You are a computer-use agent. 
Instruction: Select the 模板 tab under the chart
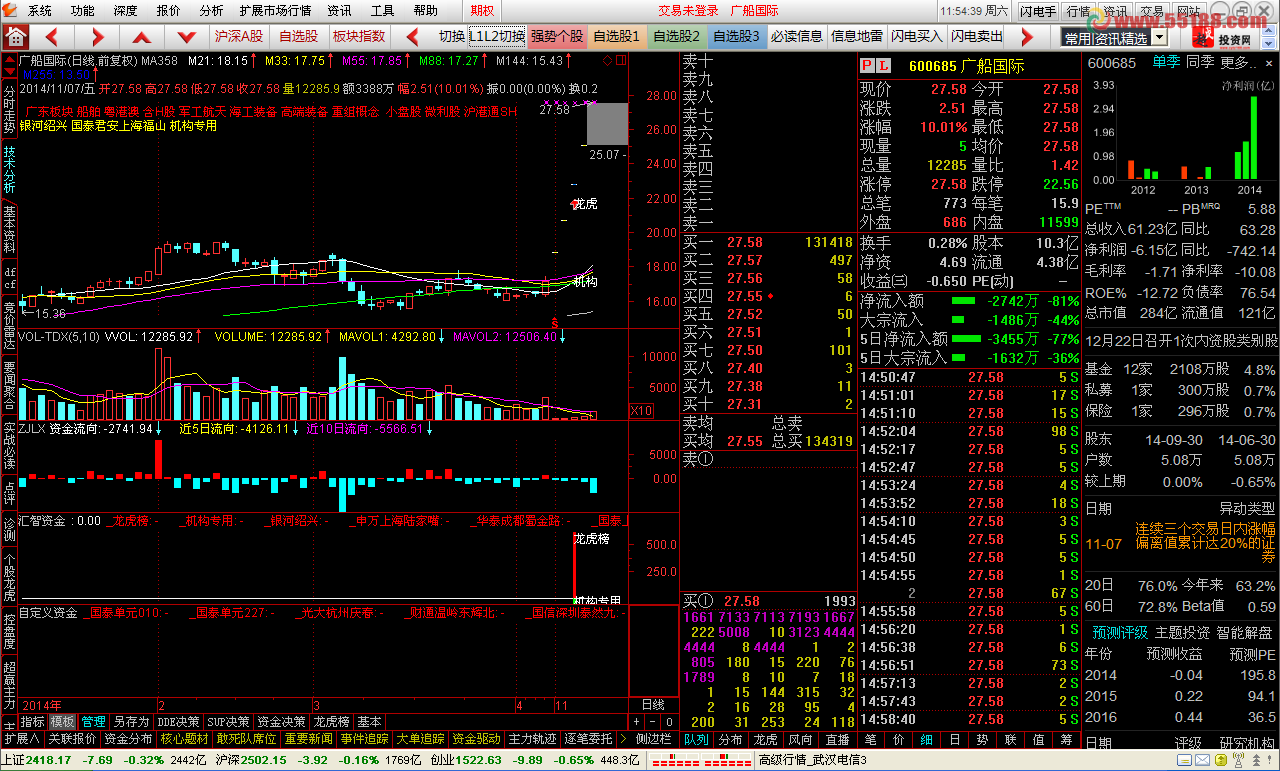[62, 721]
